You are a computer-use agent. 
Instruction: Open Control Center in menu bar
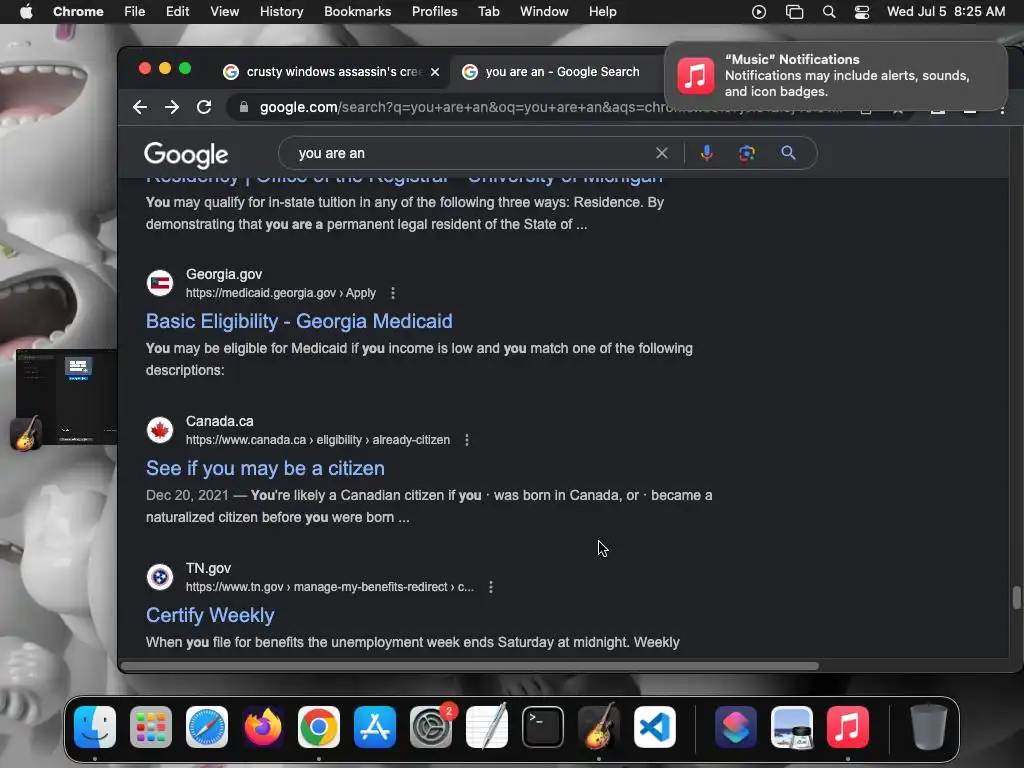[x=862, y=12]
